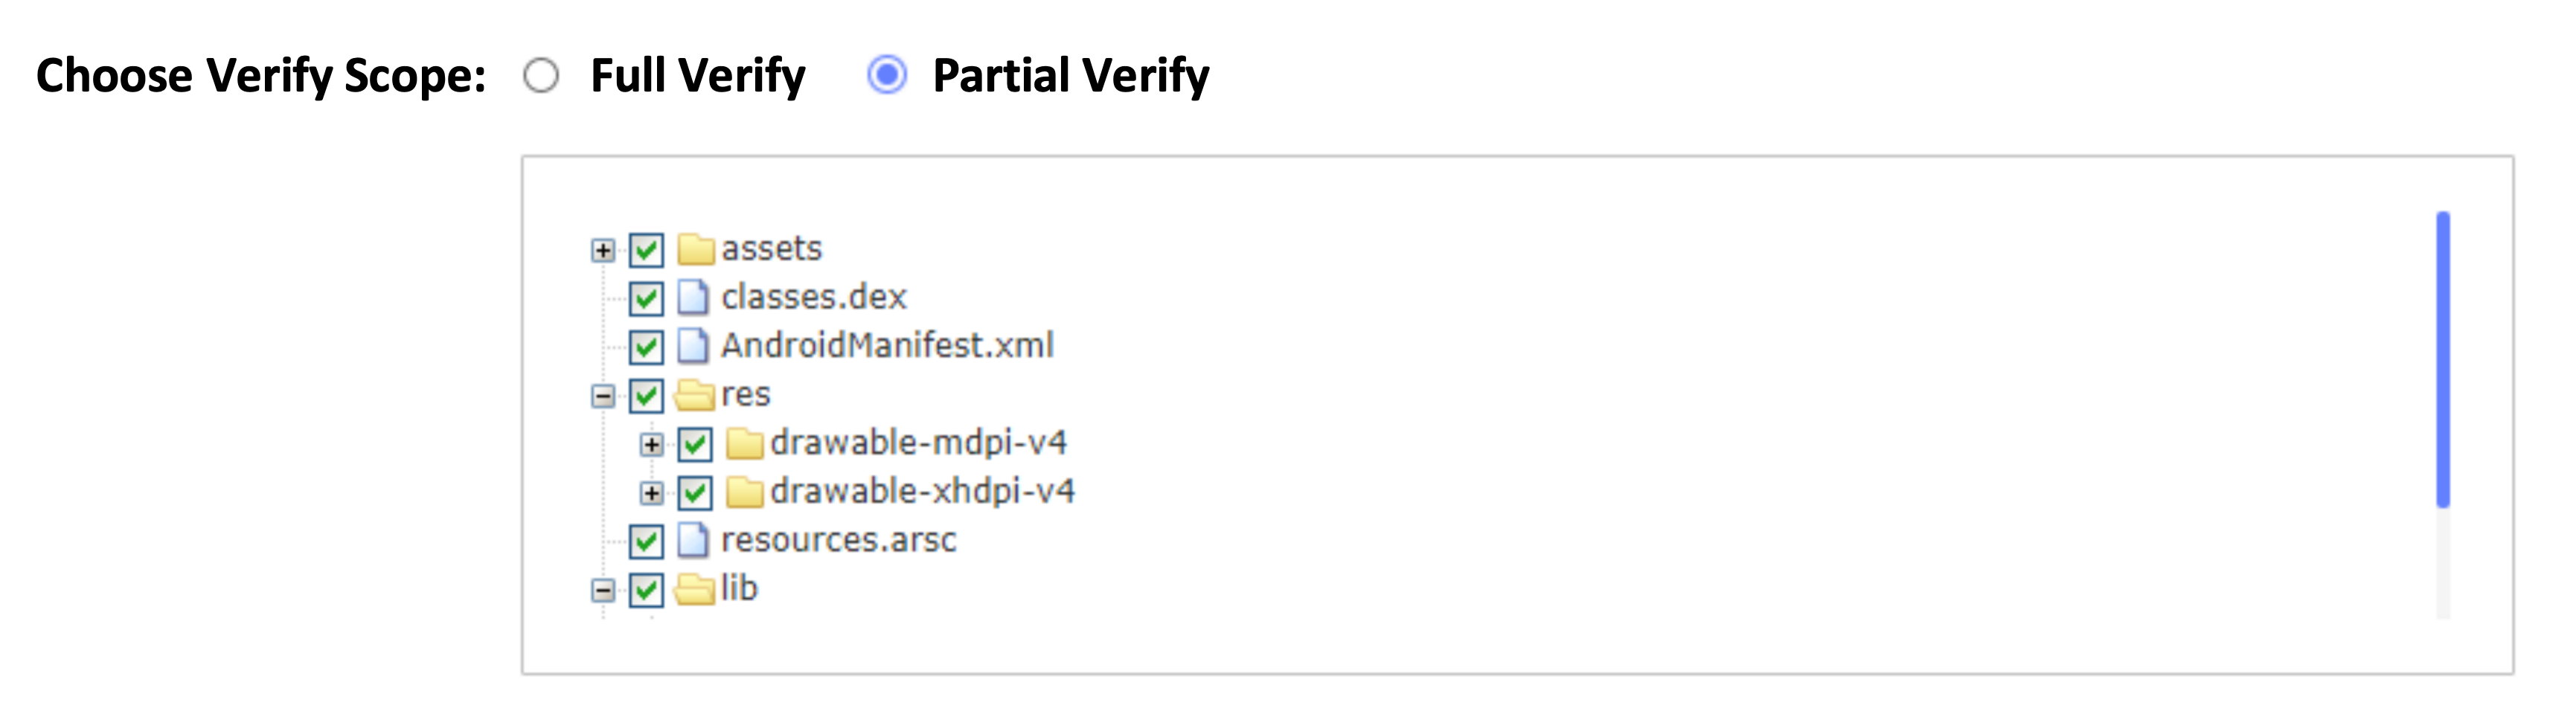
Task: Click the file tree vertical scrollbar thumb
Action: [2442, 360]
